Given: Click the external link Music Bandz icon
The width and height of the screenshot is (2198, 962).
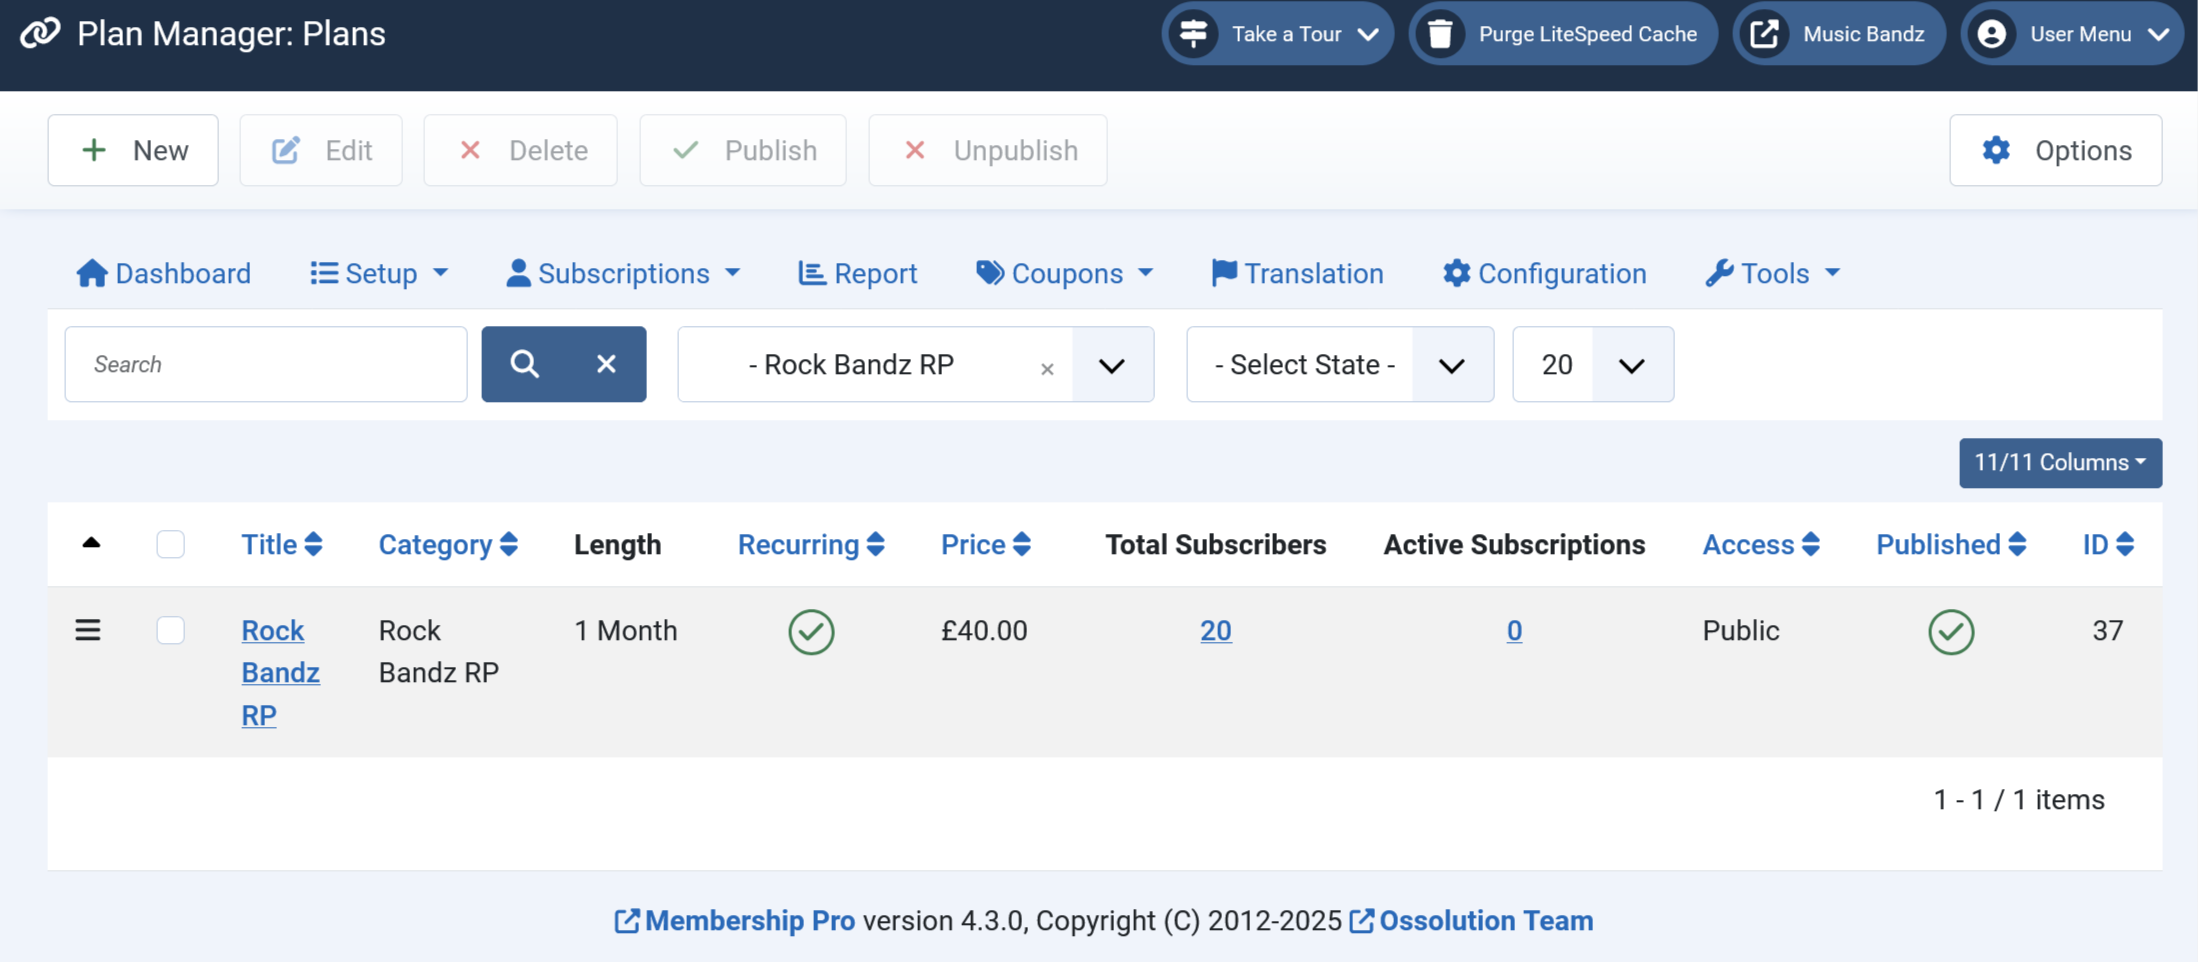Looking at the screenshot, I should [1764, 34].
